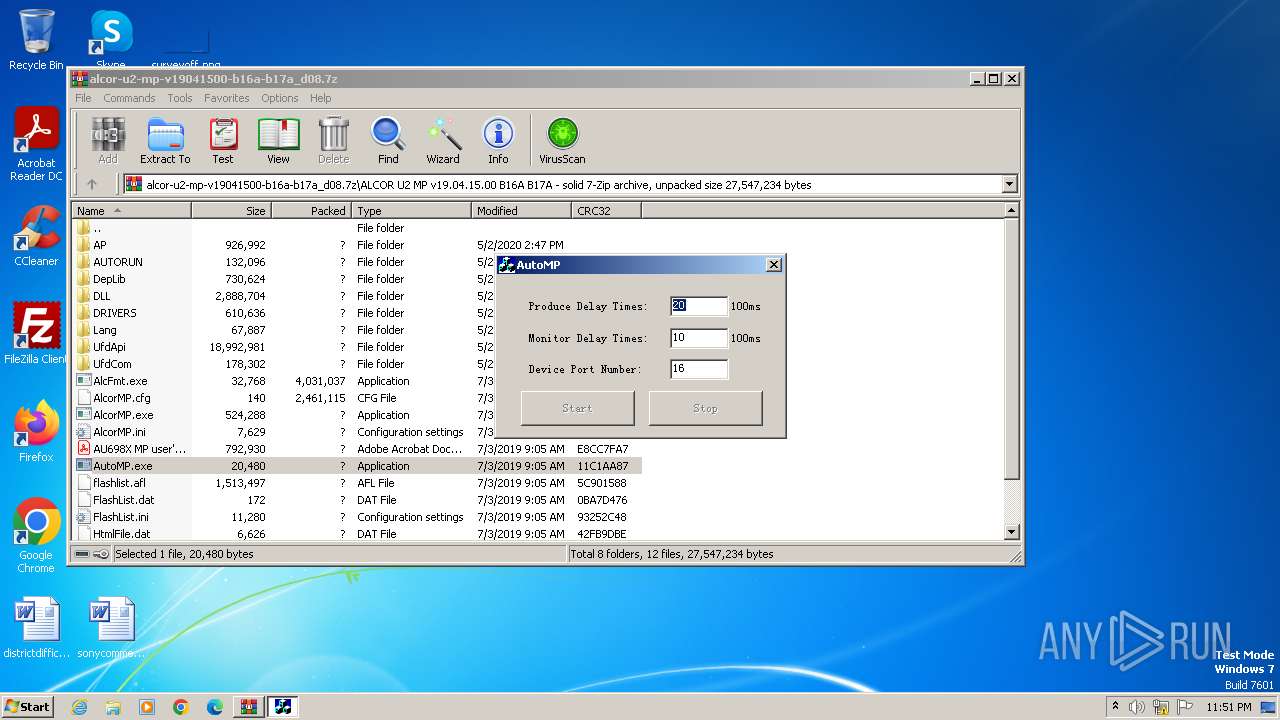The height and width of the screenshot is (720, 1280).
Task: Go up one folder level arrow
Action: 92,184
